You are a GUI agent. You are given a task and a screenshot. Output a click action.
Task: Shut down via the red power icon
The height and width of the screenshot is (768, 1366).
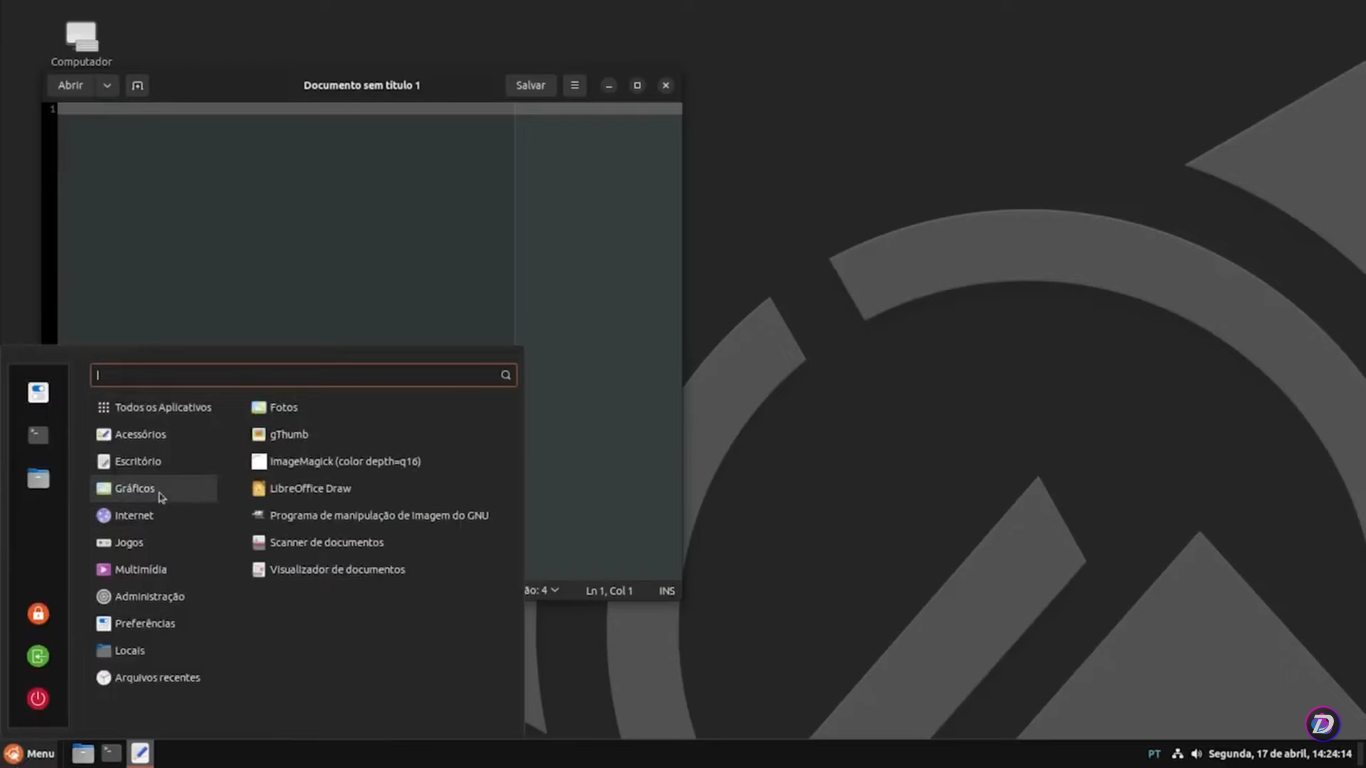38,698
